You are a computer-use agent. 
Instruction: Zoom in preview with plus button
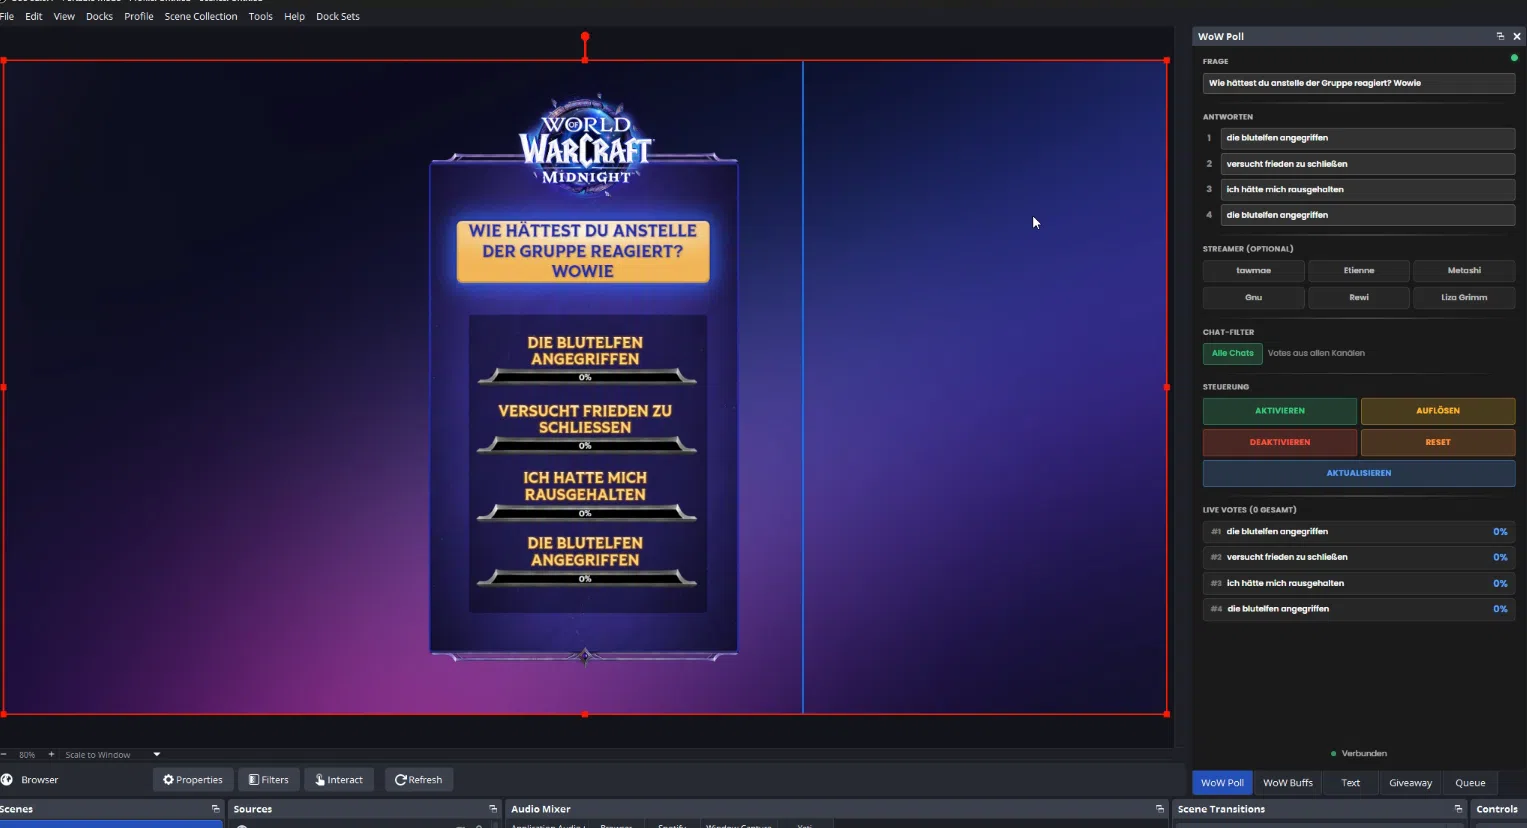pyautogui.click(x=51, y=755)
